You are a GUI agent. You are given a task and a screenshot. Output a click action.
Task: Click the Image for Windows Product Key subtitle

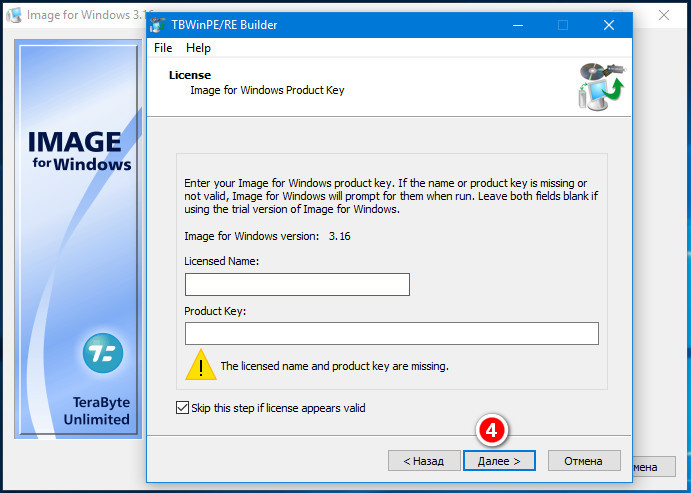point(267,90)
